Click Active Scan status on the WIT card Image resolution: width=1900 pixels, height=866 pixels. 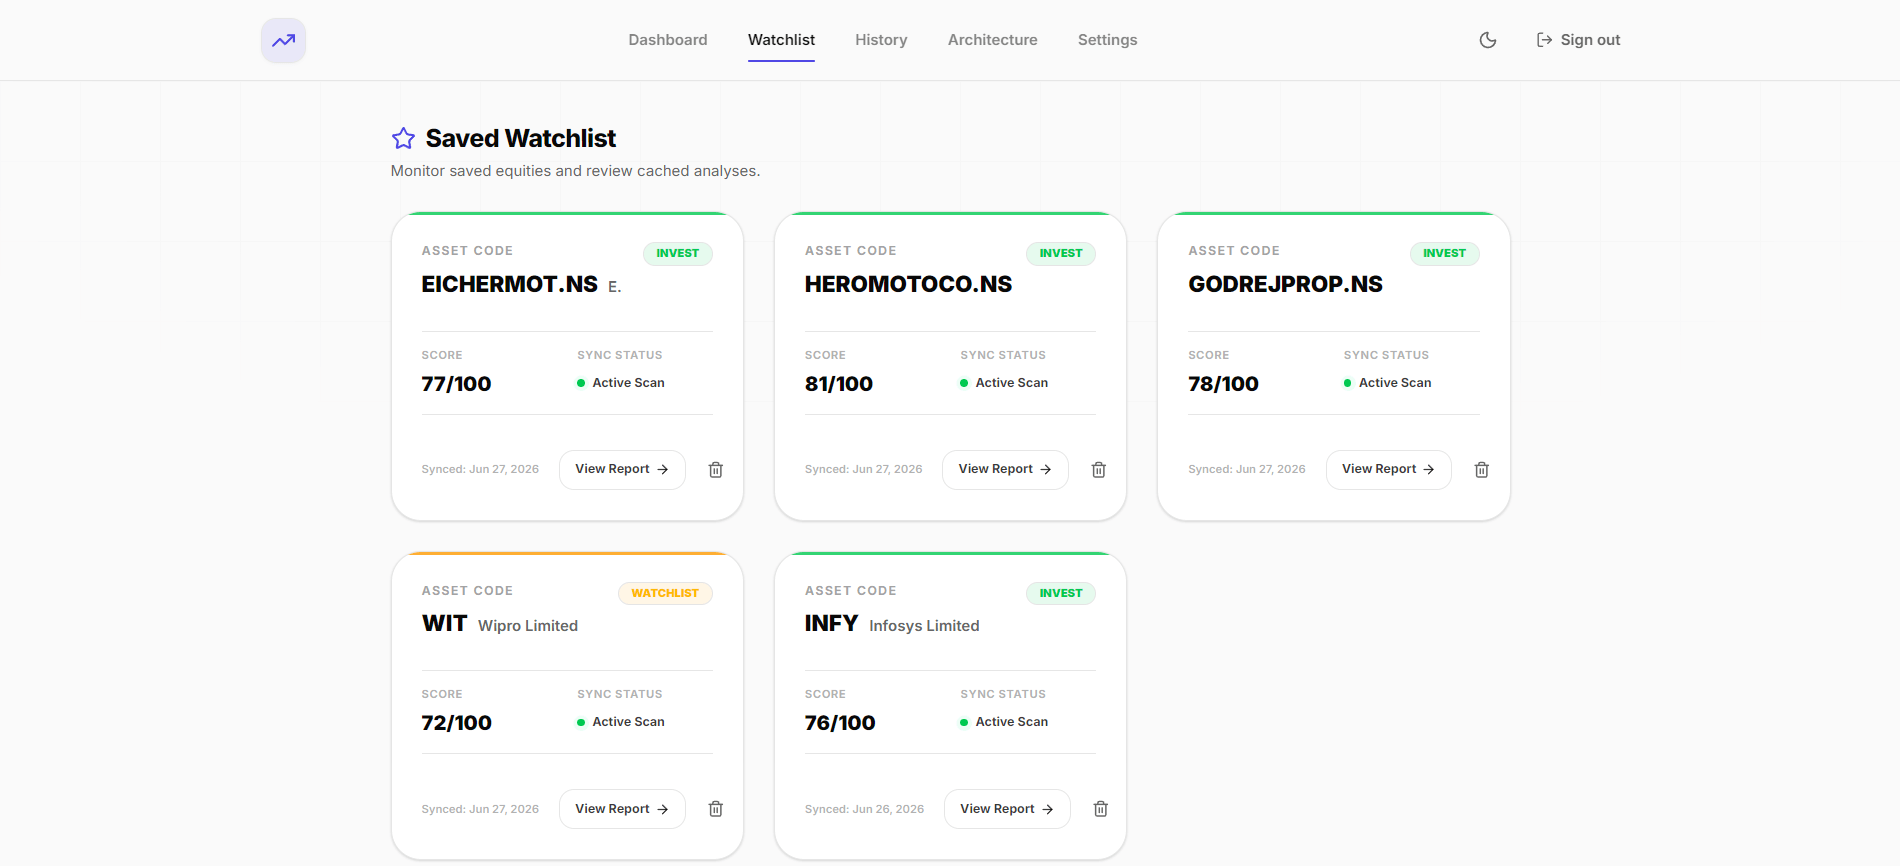point(621,722)
